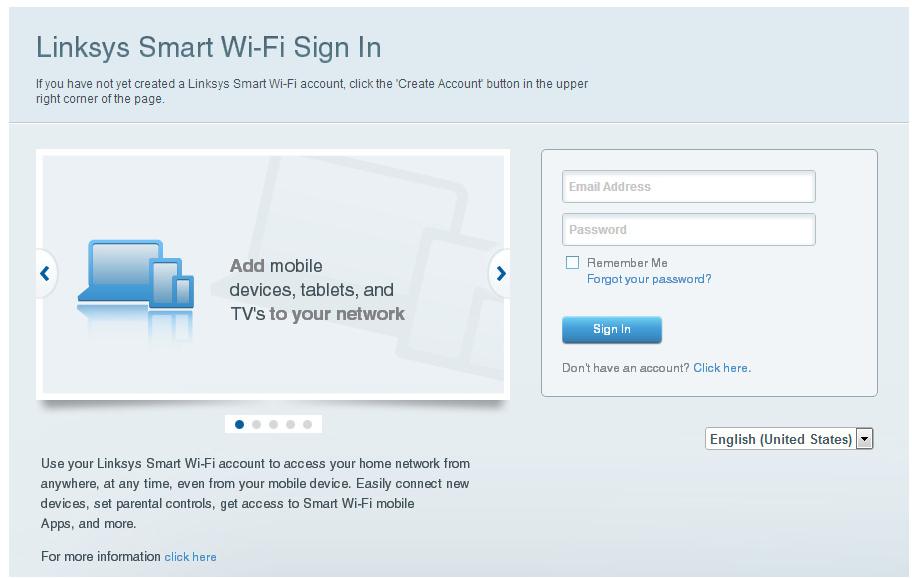The image size is (912, 578).
Task: Click the Add mobile devices slide text
Action: (317, 290)
